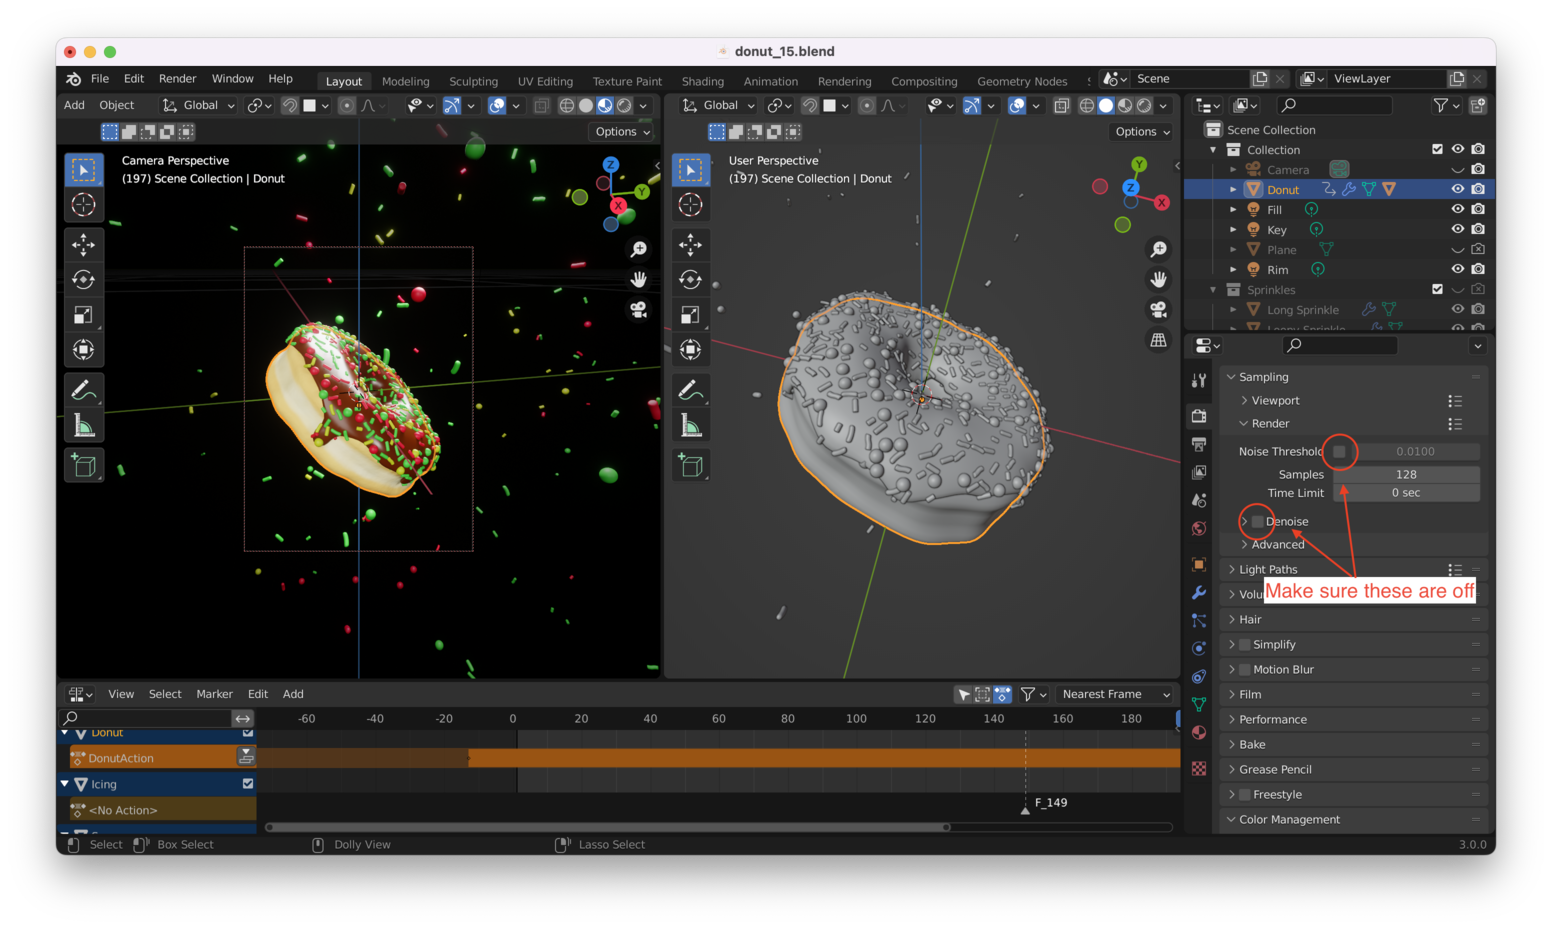Click the Samples value field

[1406, 474]
